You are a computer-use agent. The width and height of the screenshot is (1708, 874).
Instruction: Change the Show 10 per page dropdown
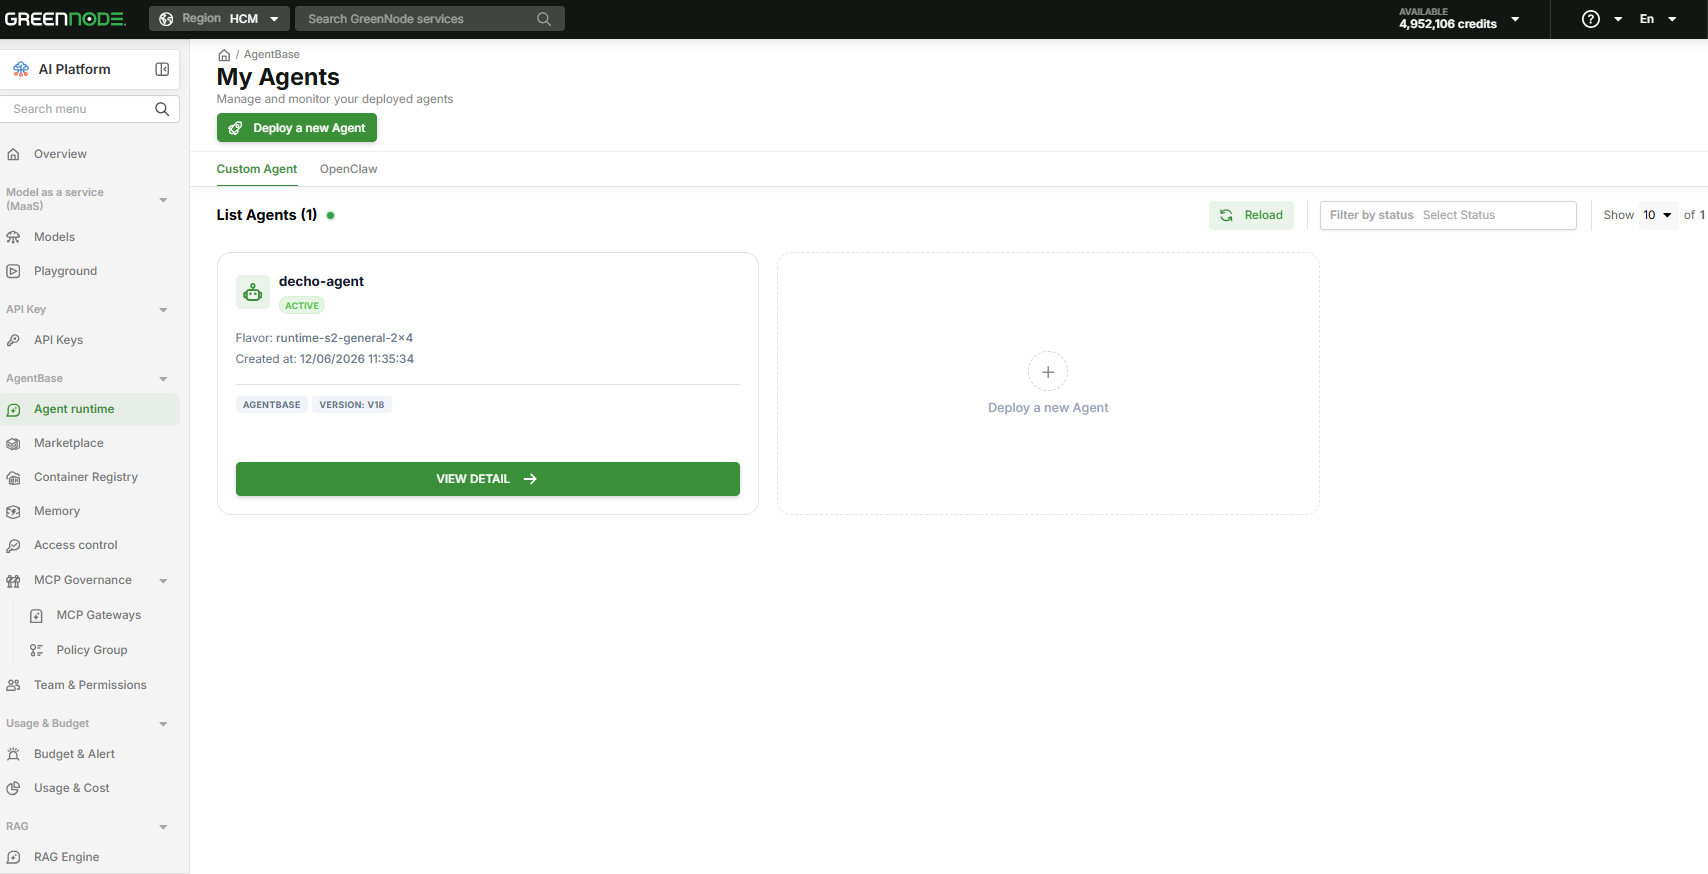pos(1658,215)
